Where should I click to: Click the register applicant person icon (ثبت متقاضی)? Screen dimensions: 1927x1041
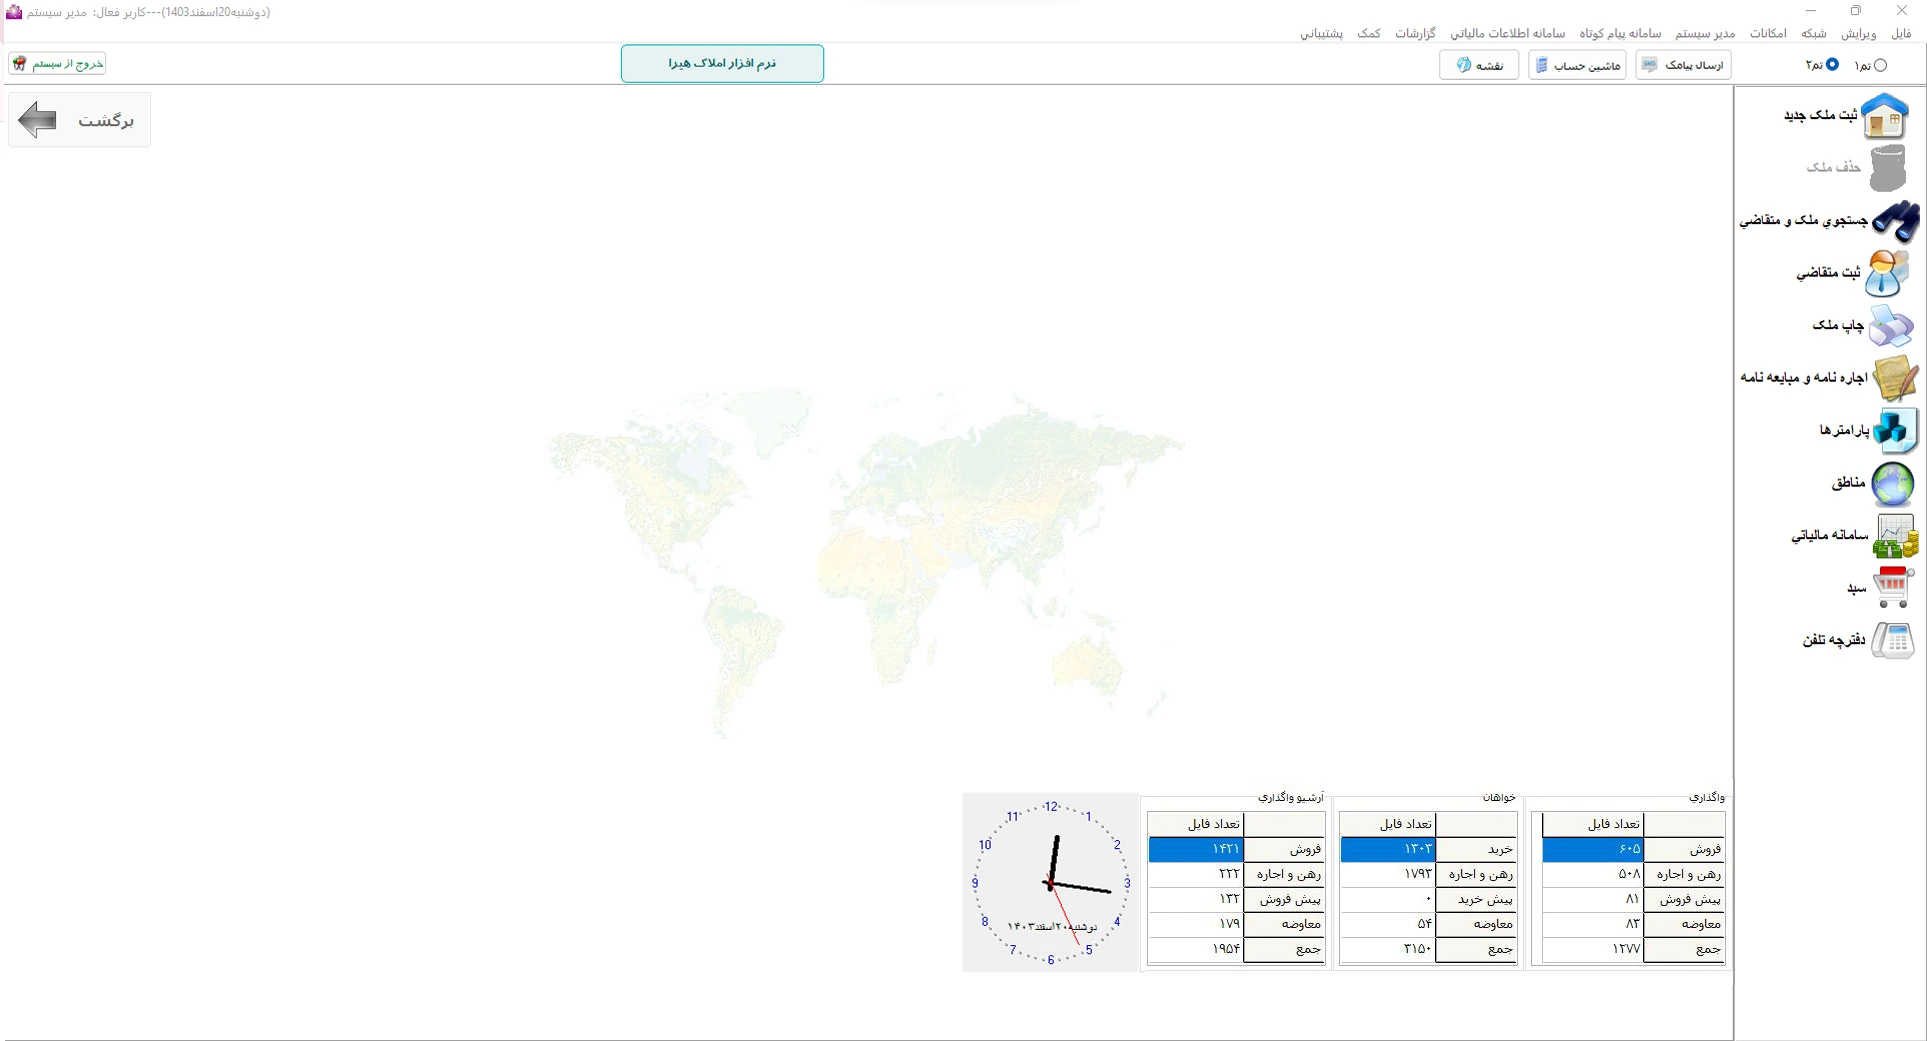(x=1887, y=273)
